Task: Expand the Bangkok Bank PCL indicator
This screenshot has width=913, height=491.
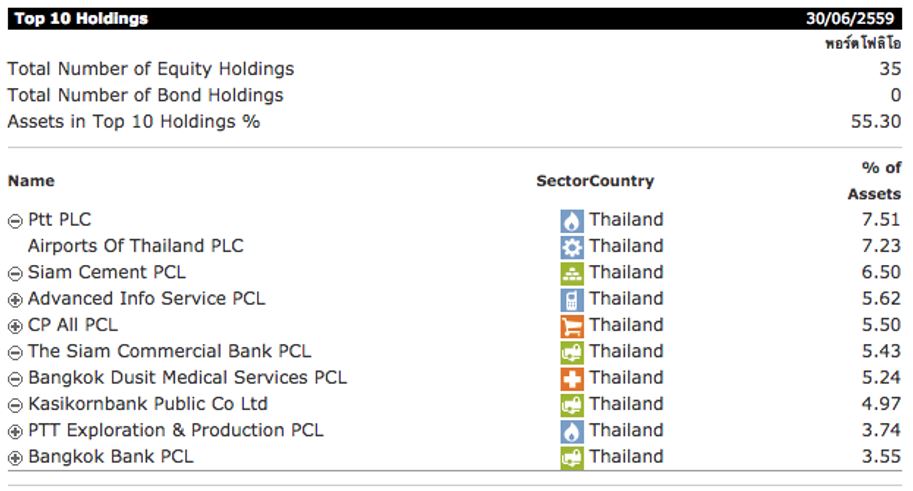Action: [15, 458]
